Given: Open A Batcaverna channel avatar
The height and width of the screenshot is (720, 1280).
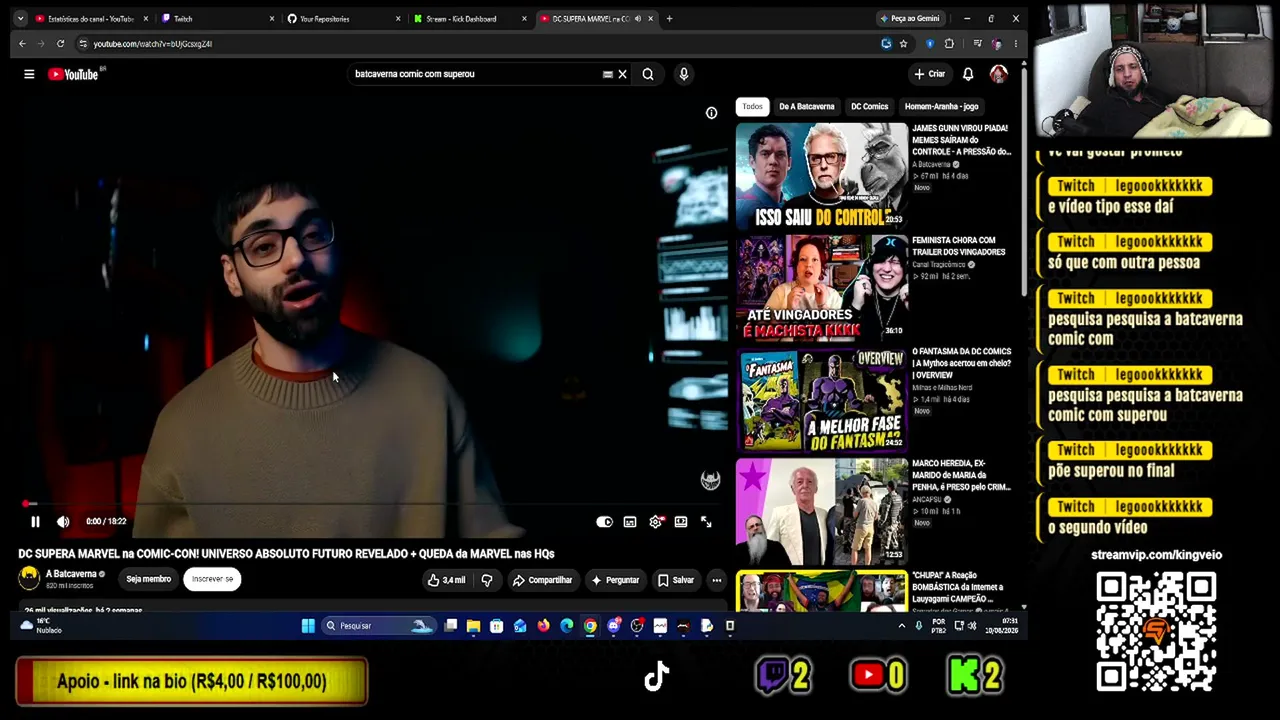Looking at the screenshot, I should [29, 578].
